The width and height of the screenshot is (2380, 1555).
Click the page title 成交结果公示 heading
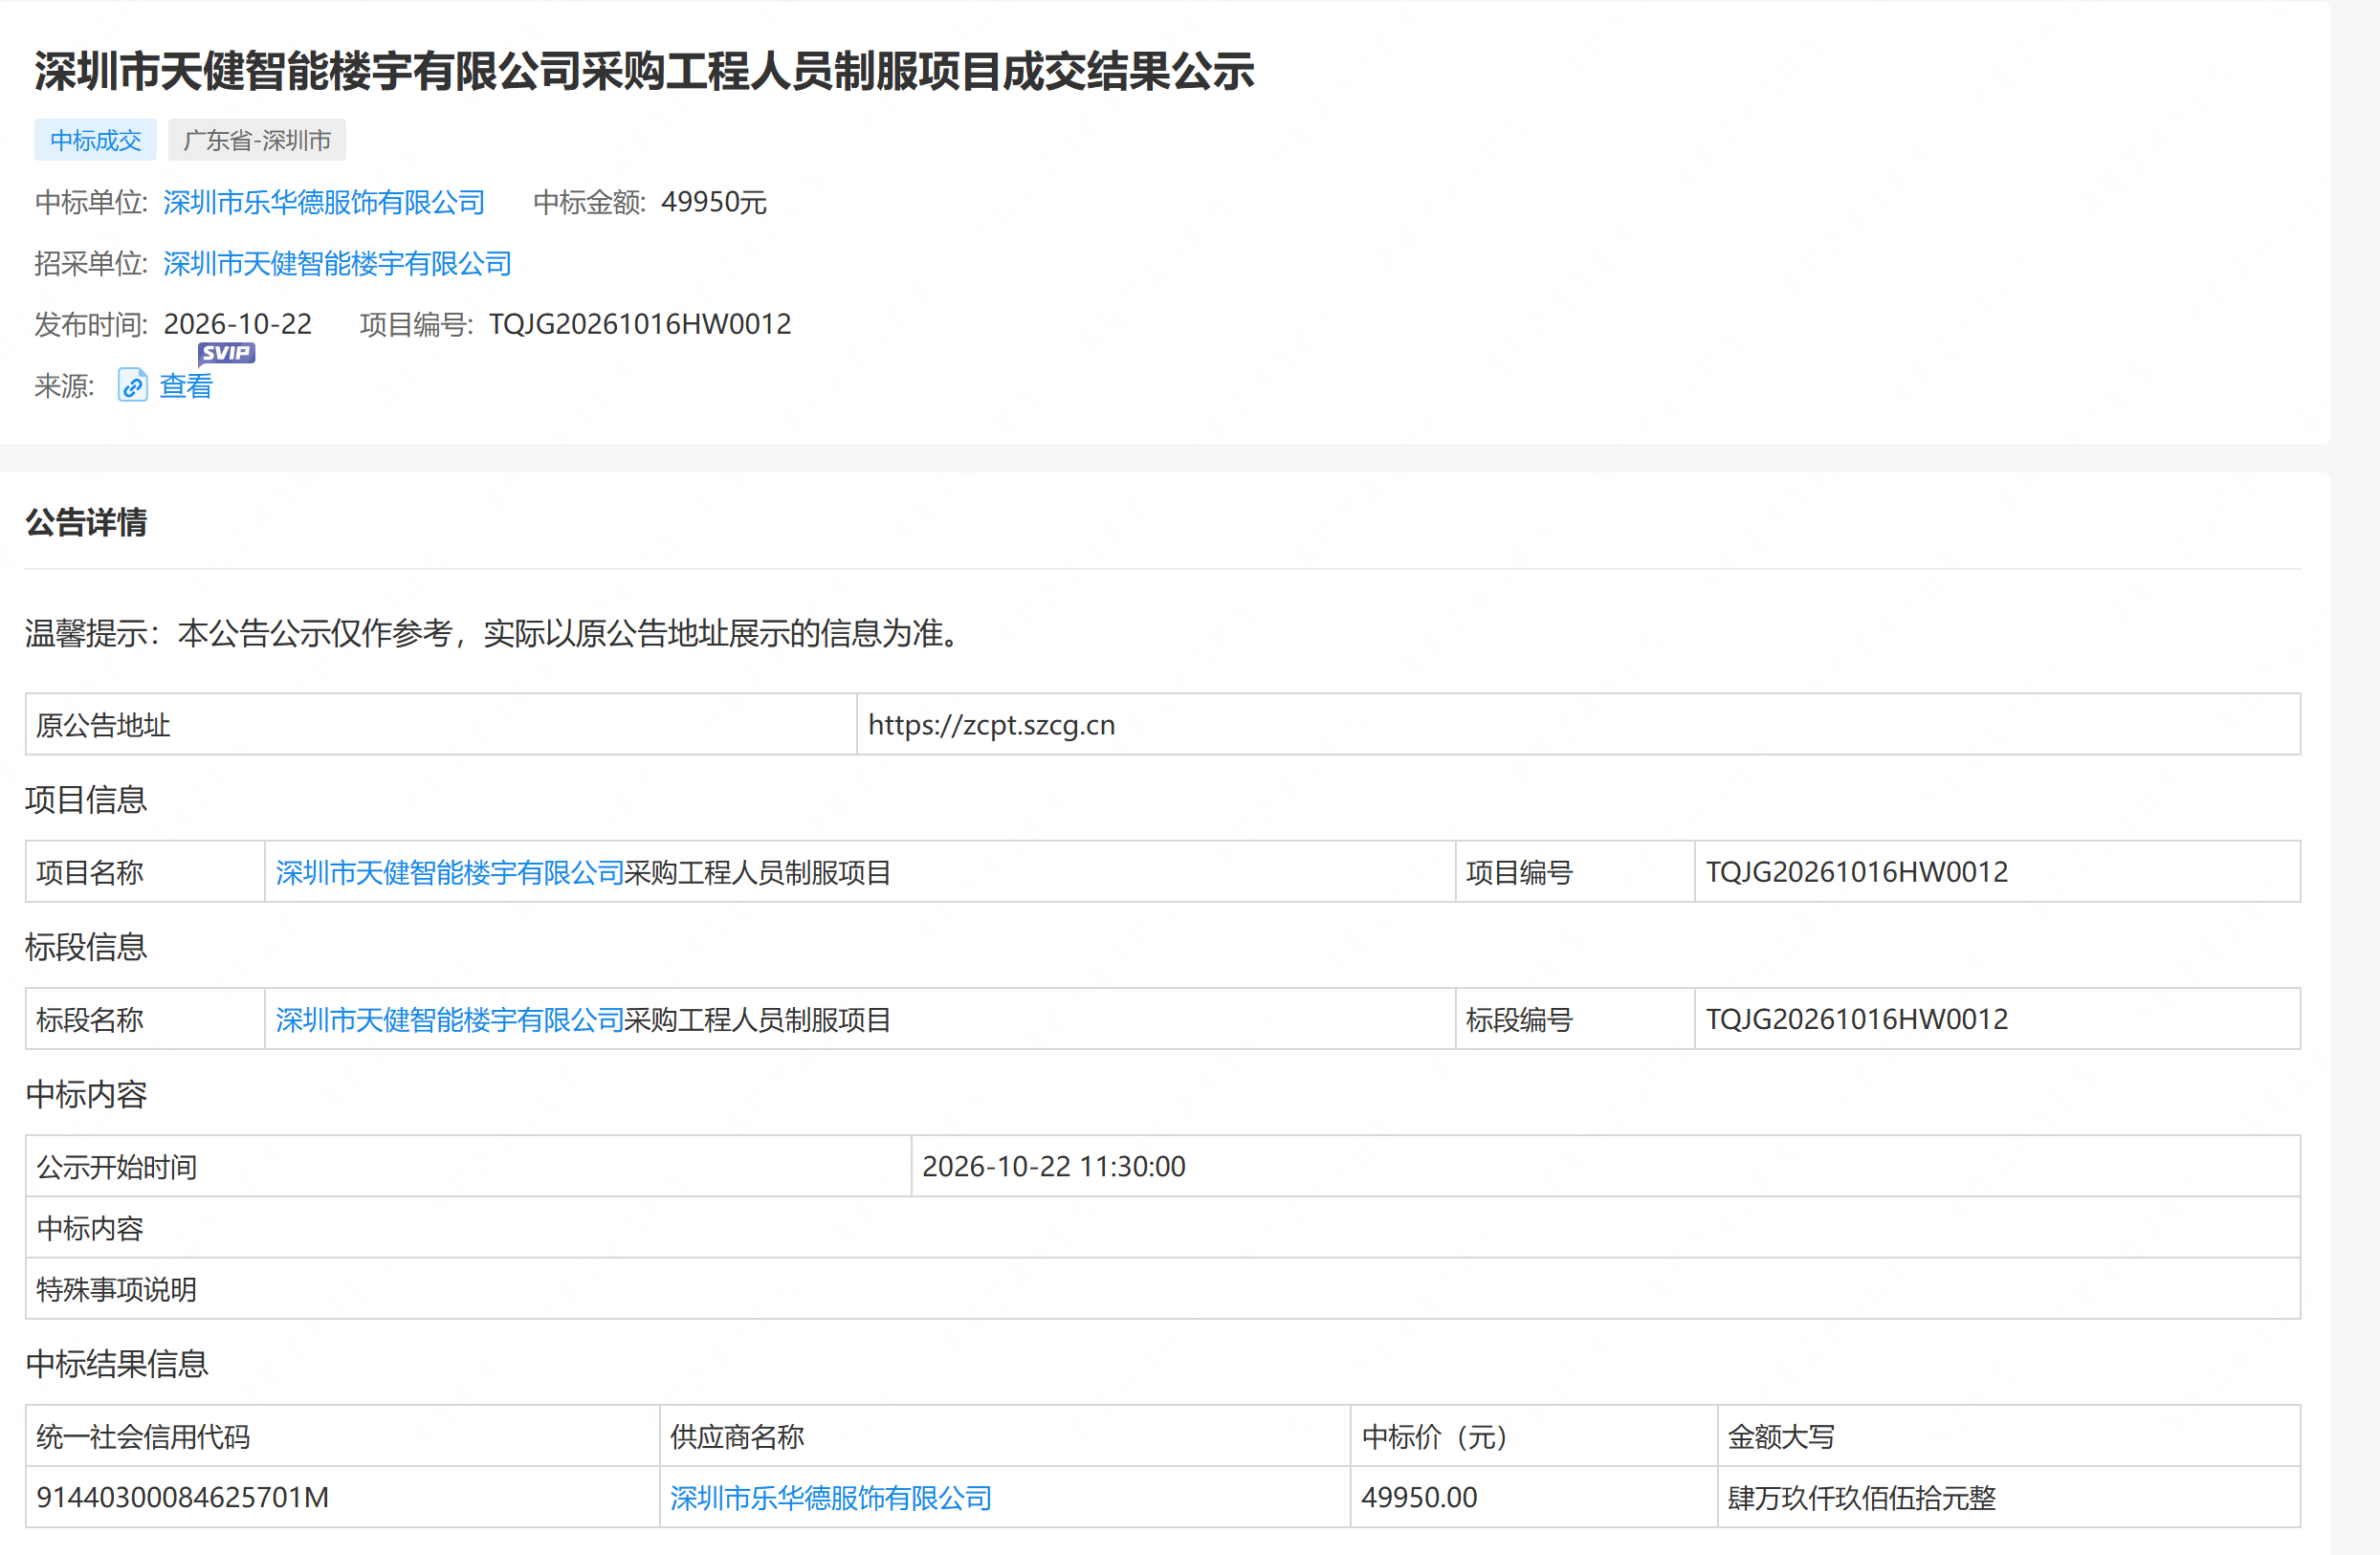644,71
